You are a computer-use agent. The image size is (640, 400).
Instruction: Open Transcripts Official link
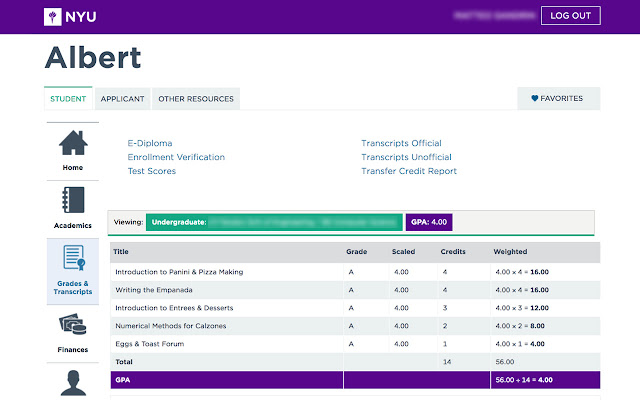pos(401,143)
